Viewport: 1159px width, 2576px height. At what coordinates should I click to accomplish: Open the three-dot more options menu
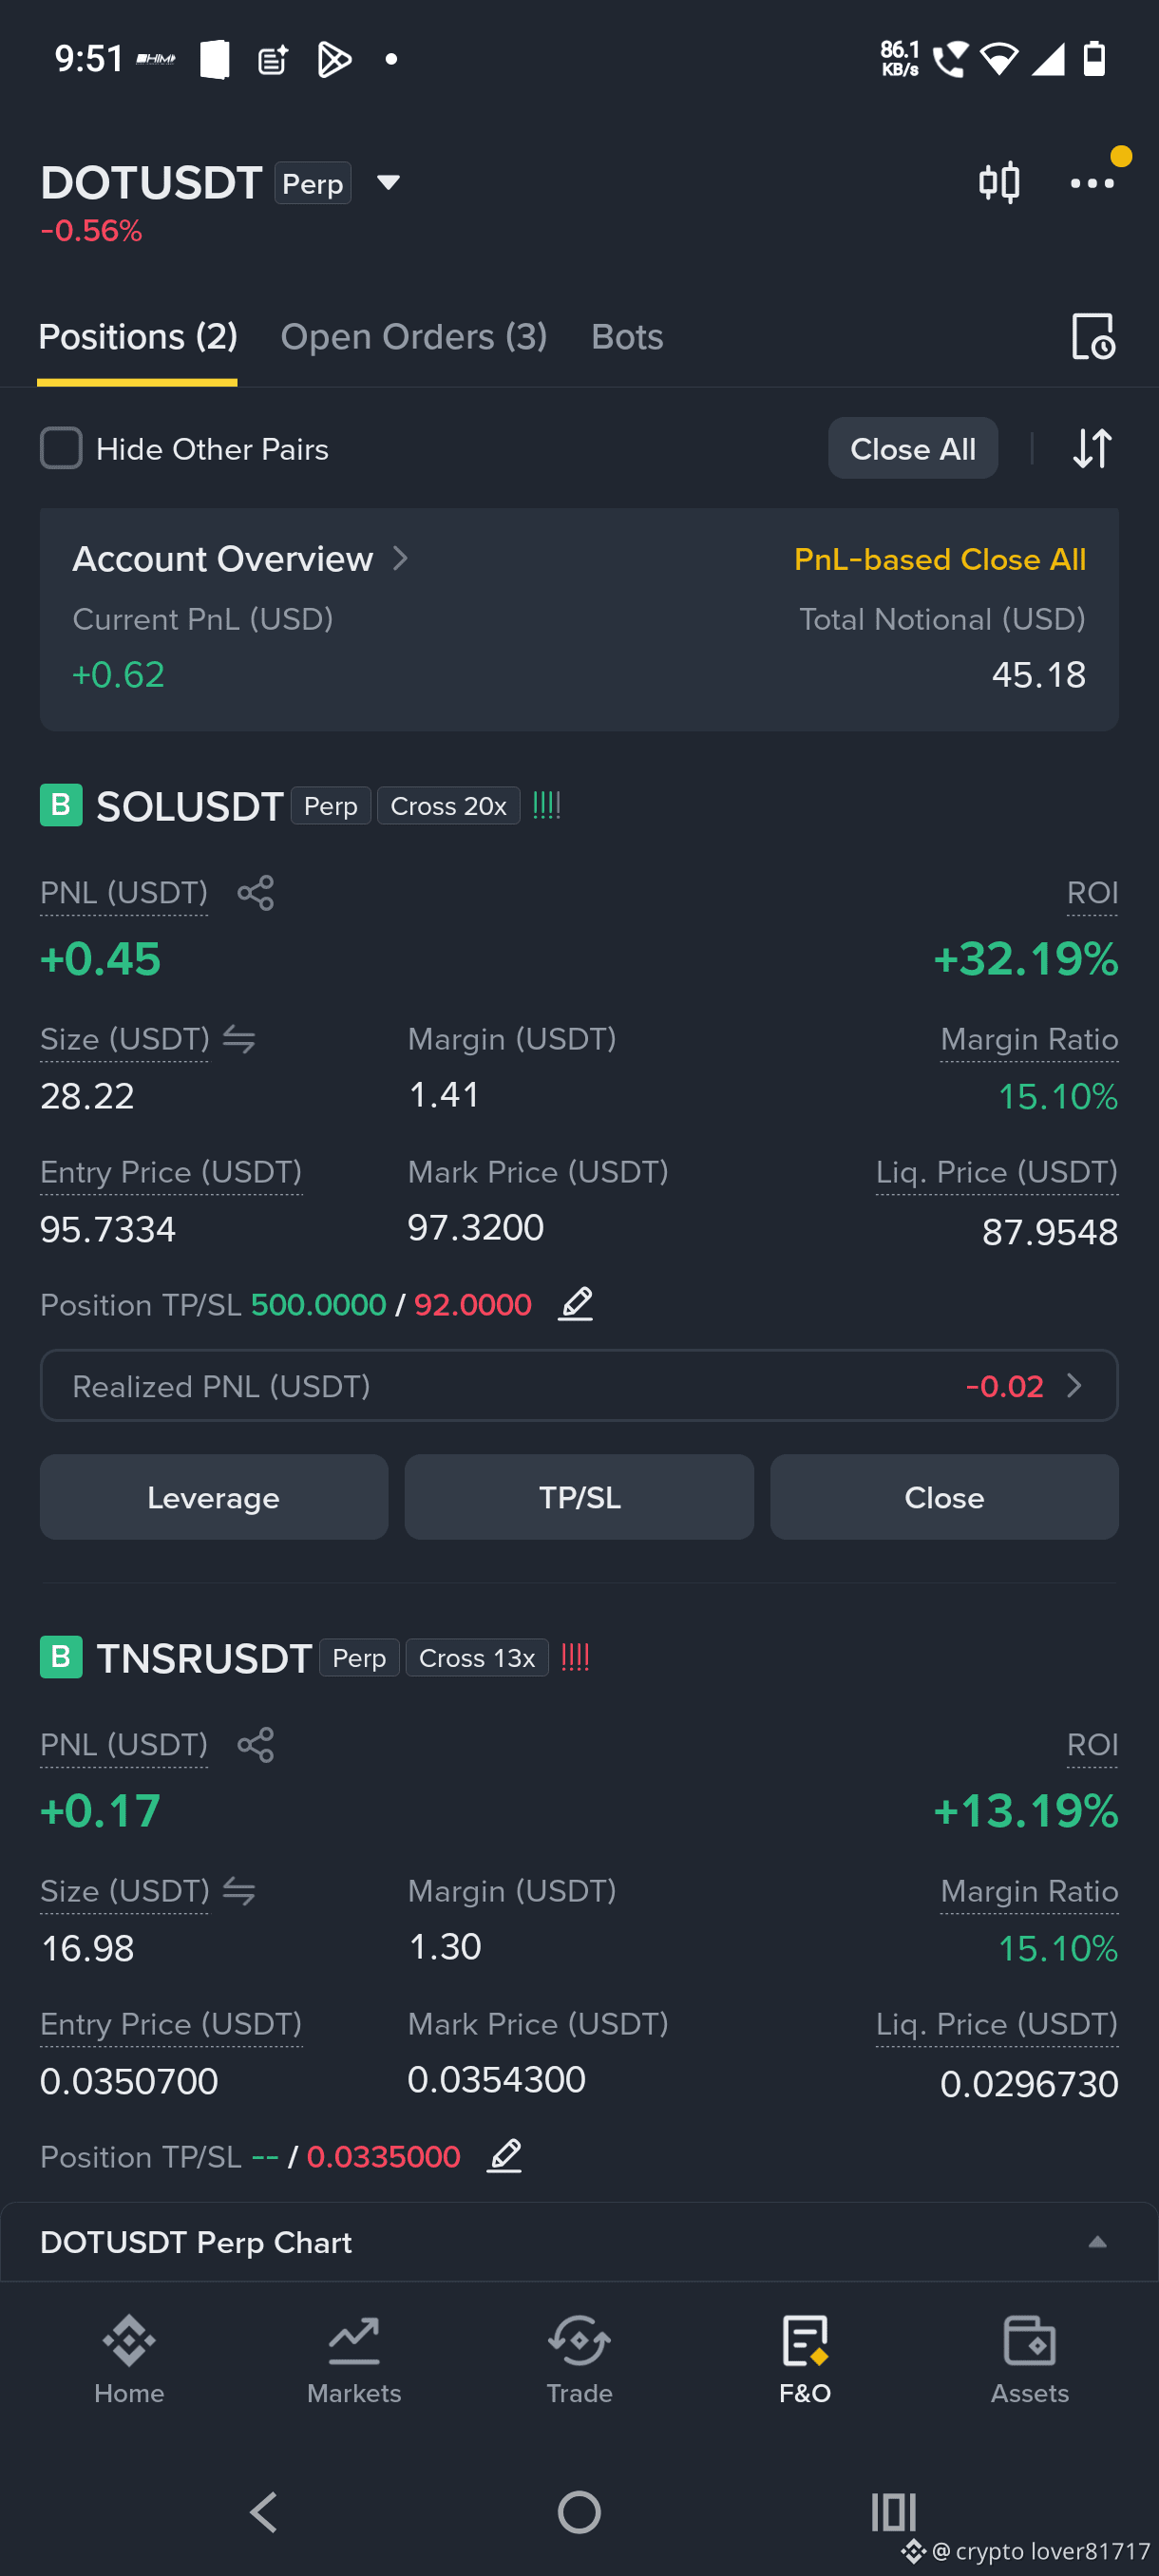pos(1091,183)
